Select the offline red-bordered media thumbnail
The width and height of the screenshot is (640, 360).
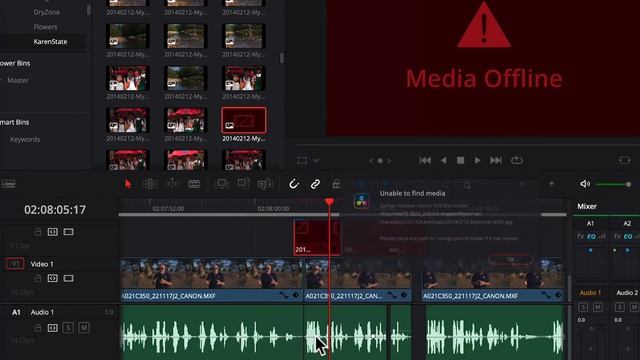coord(244,120)
